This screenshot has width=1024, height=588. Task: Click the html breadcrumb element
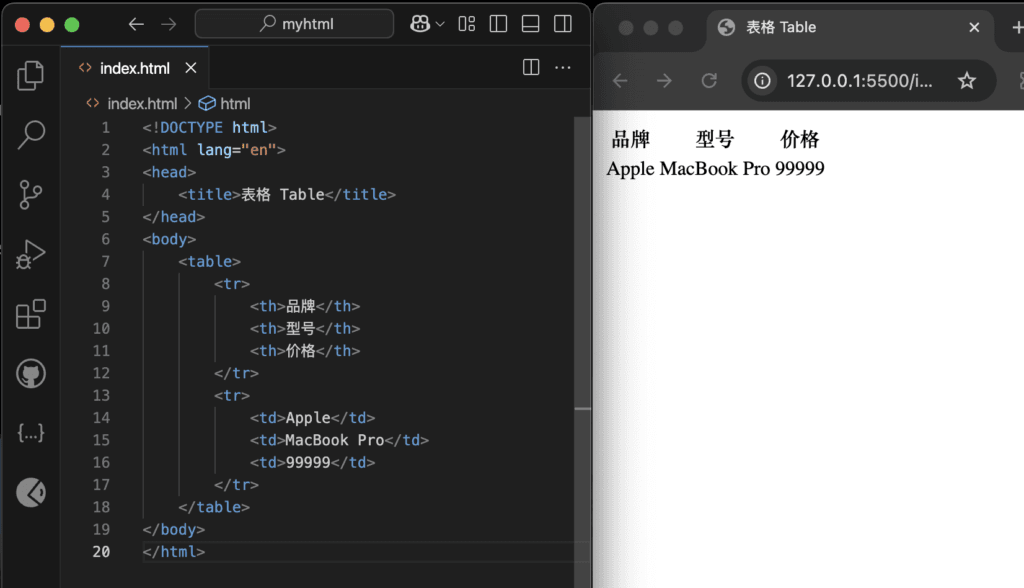(x=235, y=104)
